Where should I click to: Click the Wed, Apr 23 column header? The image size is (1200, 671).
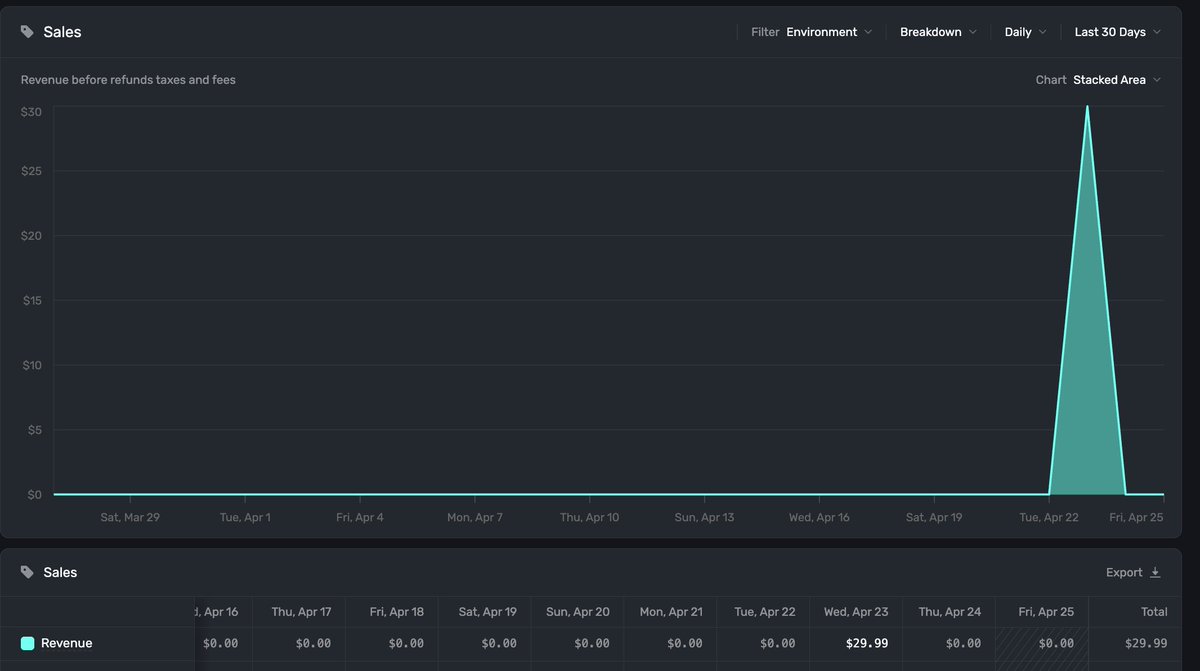pos(856,611)
